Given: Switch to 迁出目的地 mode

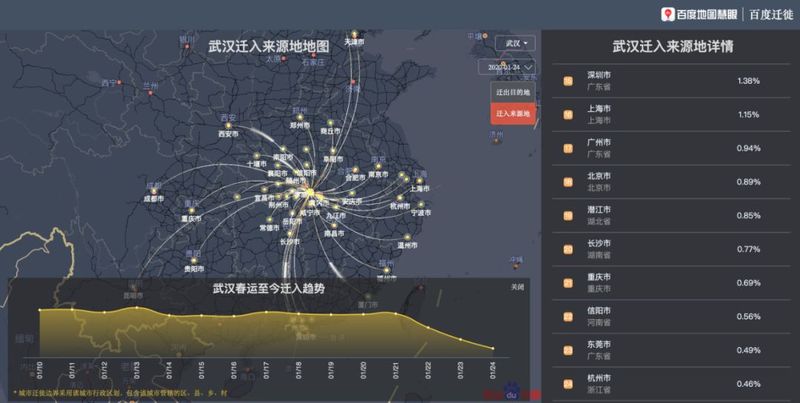Looking at the screenshot, I should coord(513,92).
